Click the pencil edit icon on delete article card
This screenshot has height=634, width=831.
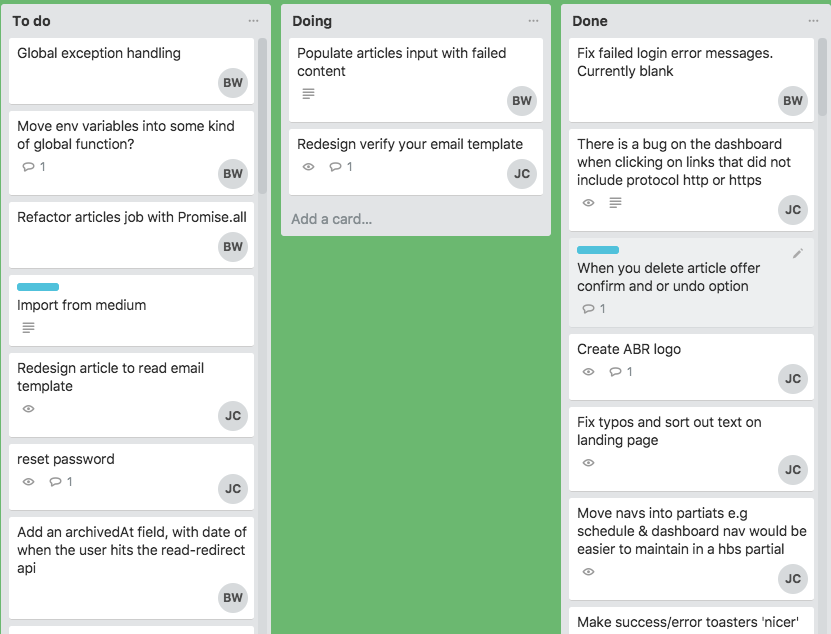798,254
